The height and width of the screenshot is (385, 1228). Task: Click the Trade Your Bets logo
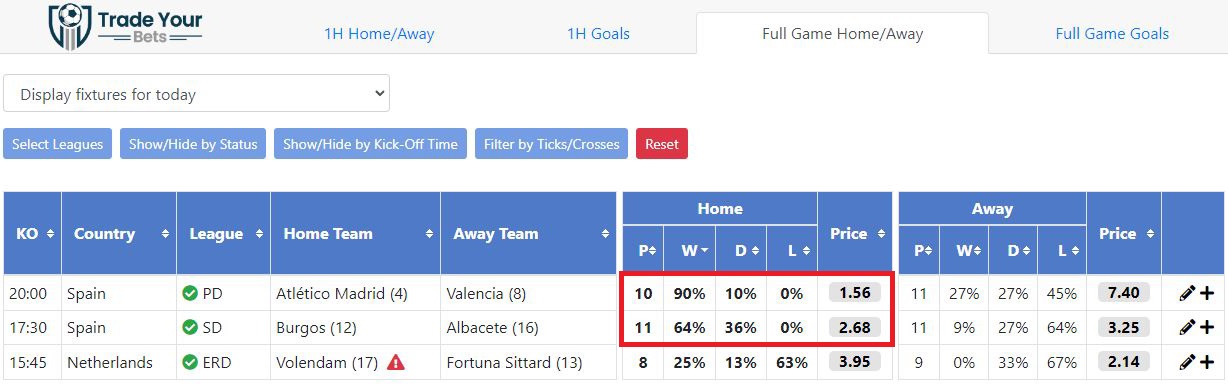coord(125,26)
